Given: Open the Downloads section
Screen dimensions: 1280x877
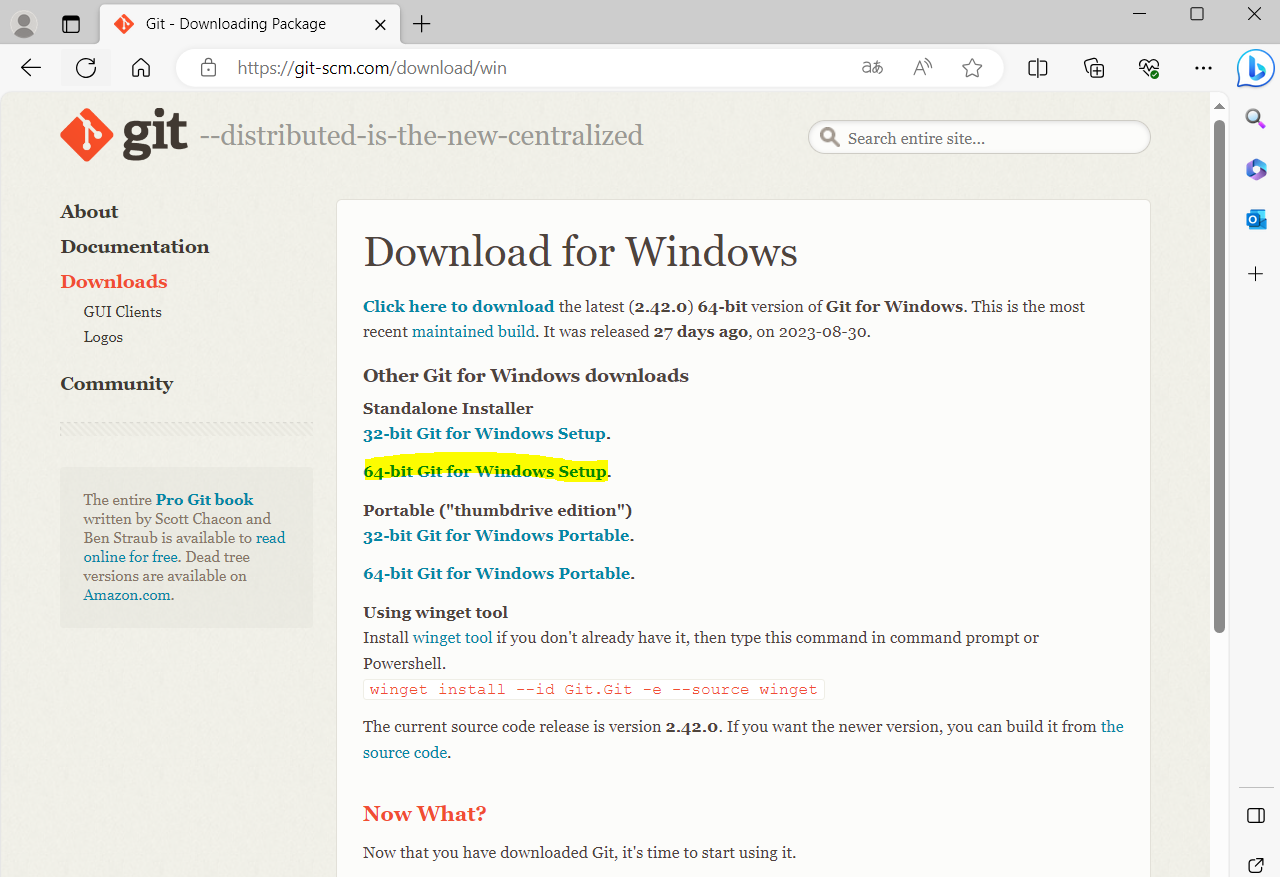Looking at the screenshot, I should point(114,281).
